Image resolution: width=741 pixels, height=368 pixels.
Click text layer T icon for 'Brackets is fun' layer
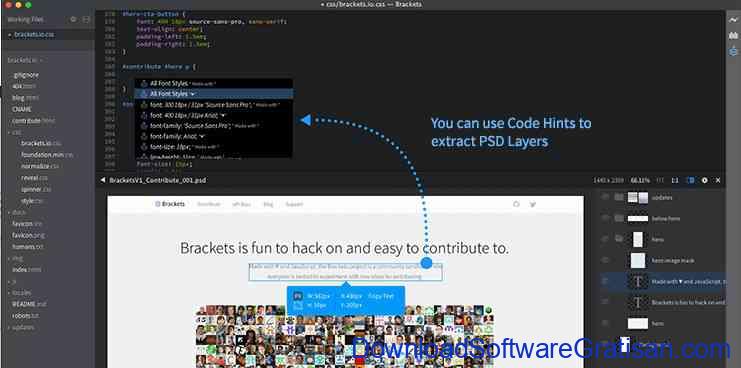click(x=638, y=302)
